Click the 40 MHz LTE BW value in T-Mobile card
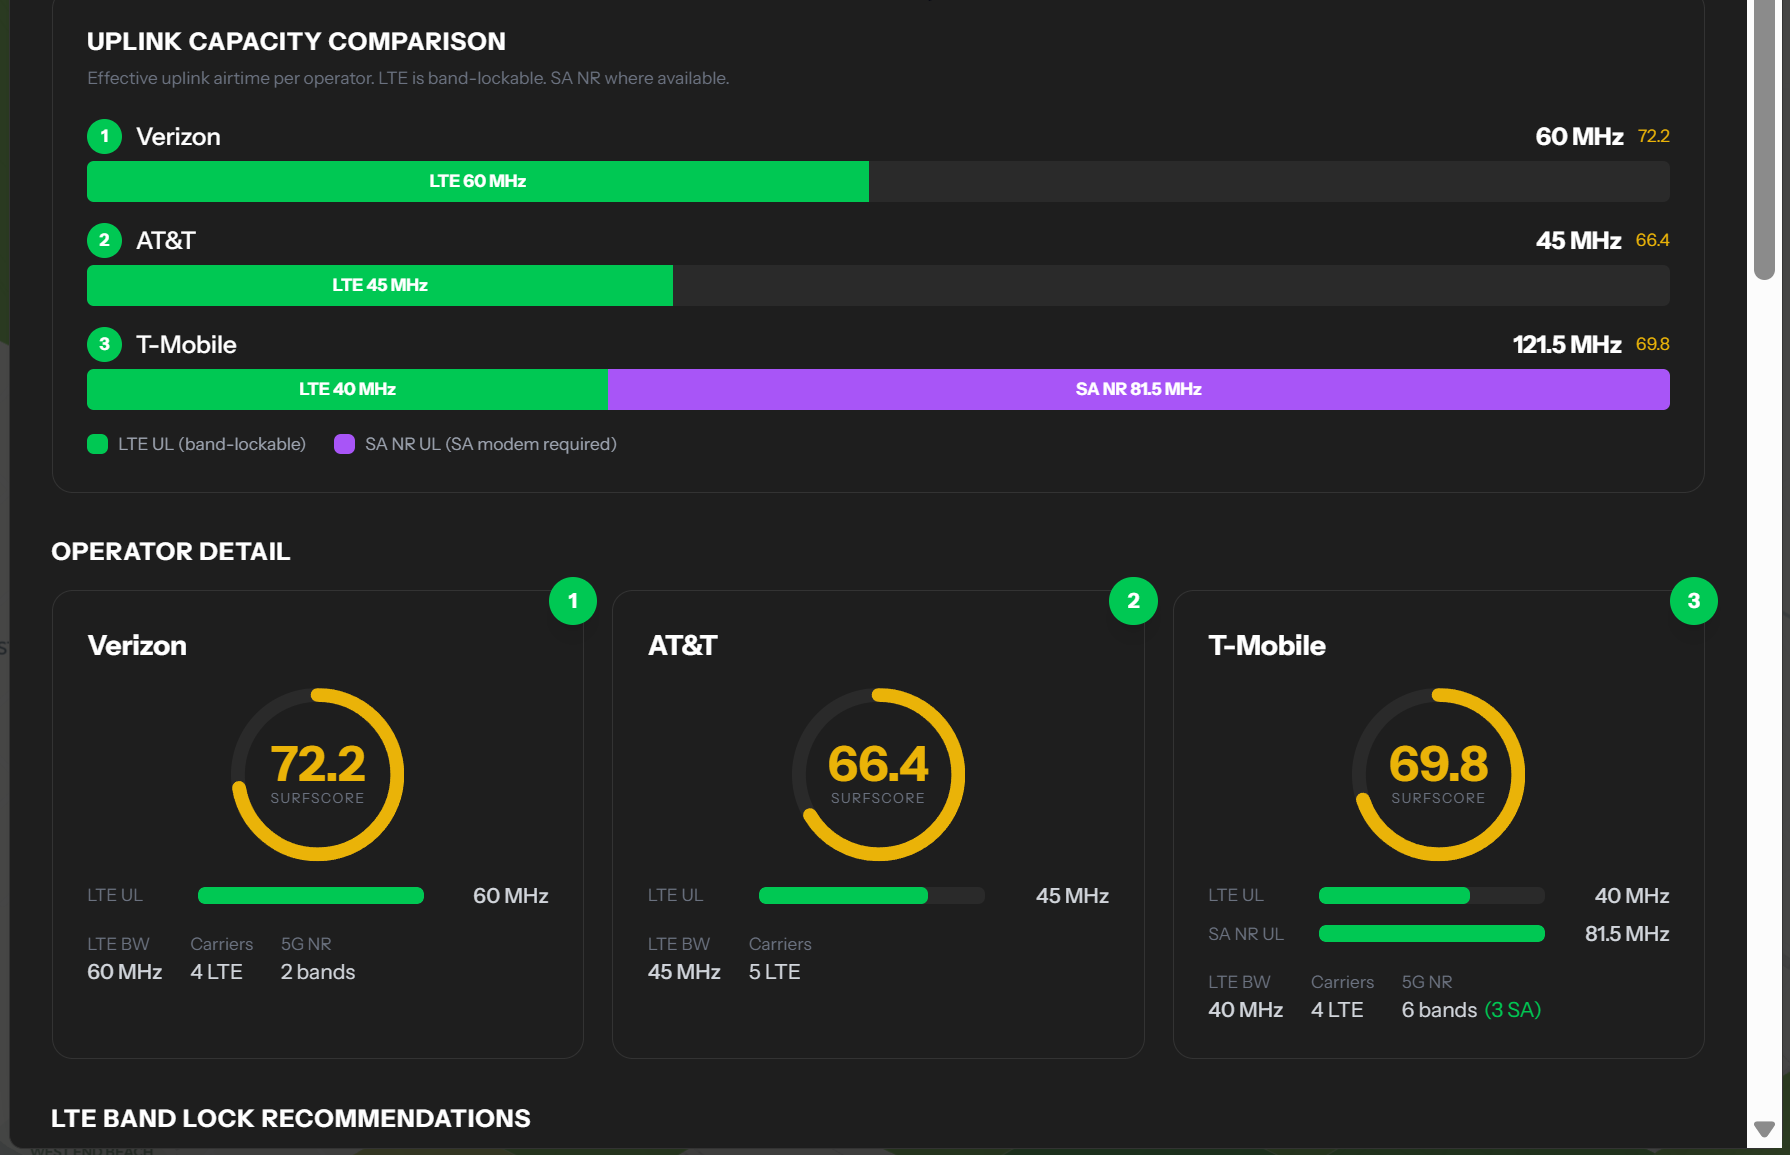The height and width of the screenshot is (1155, 1790). [x=1246, y=1010]
